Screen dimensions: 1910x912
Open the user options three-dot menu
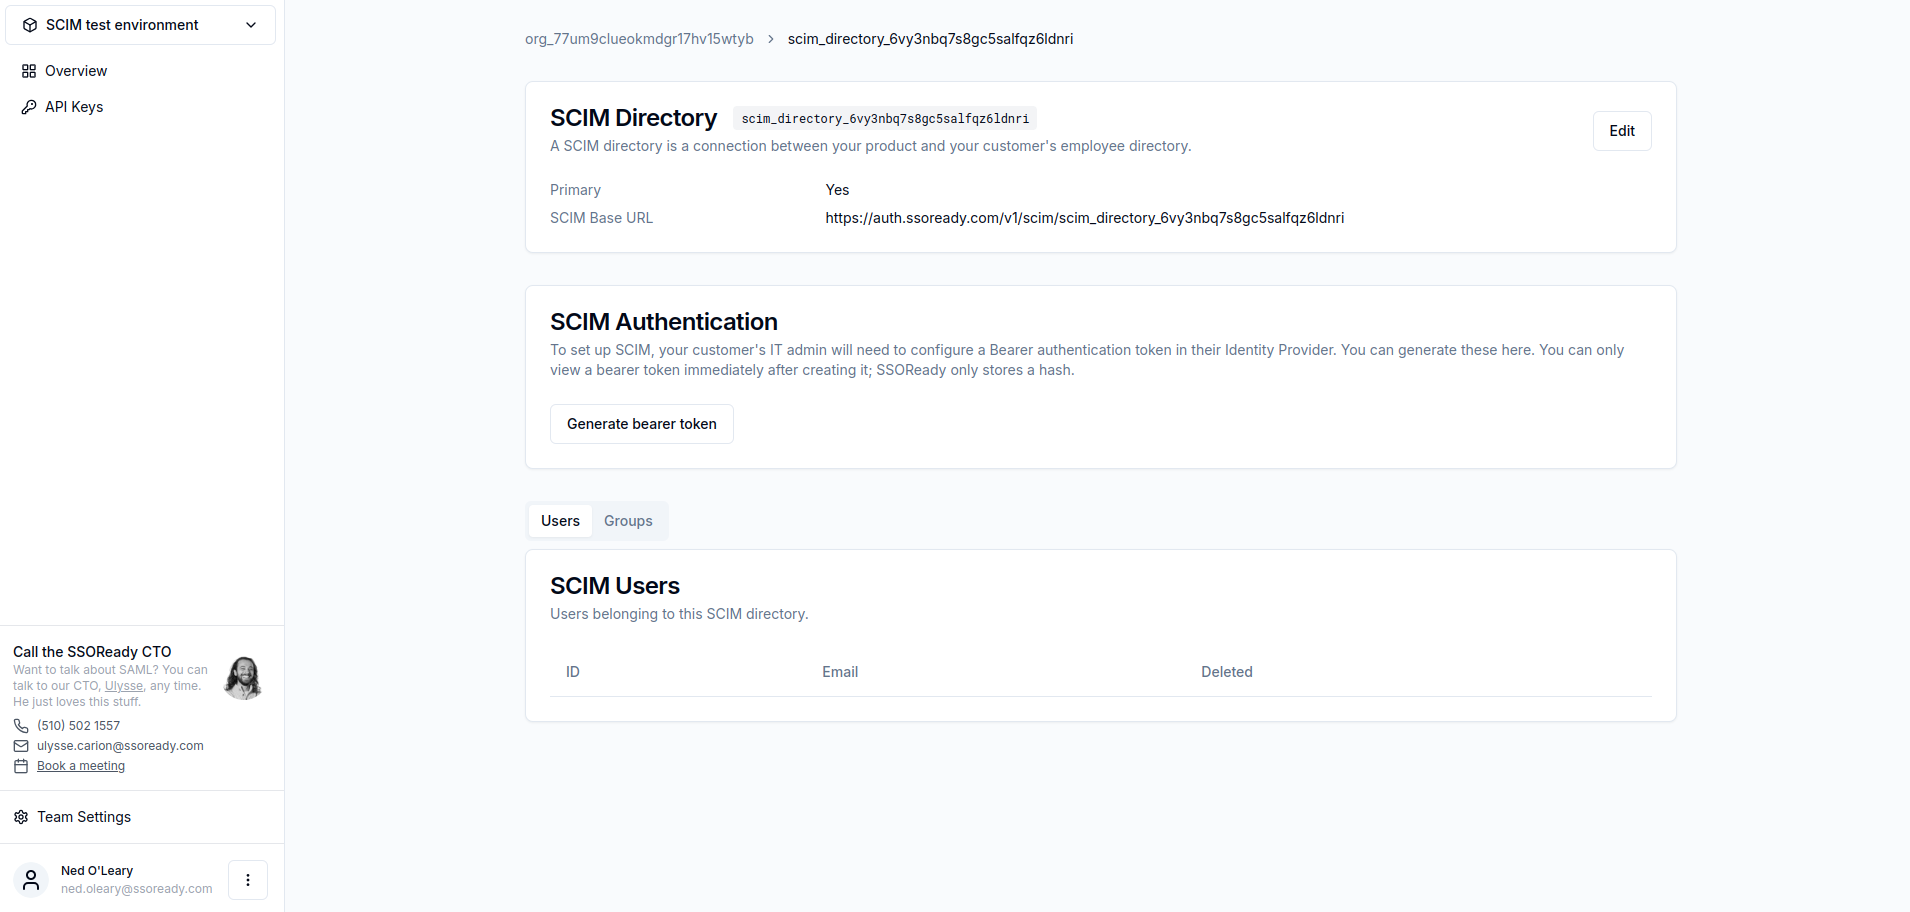[248, 880]
